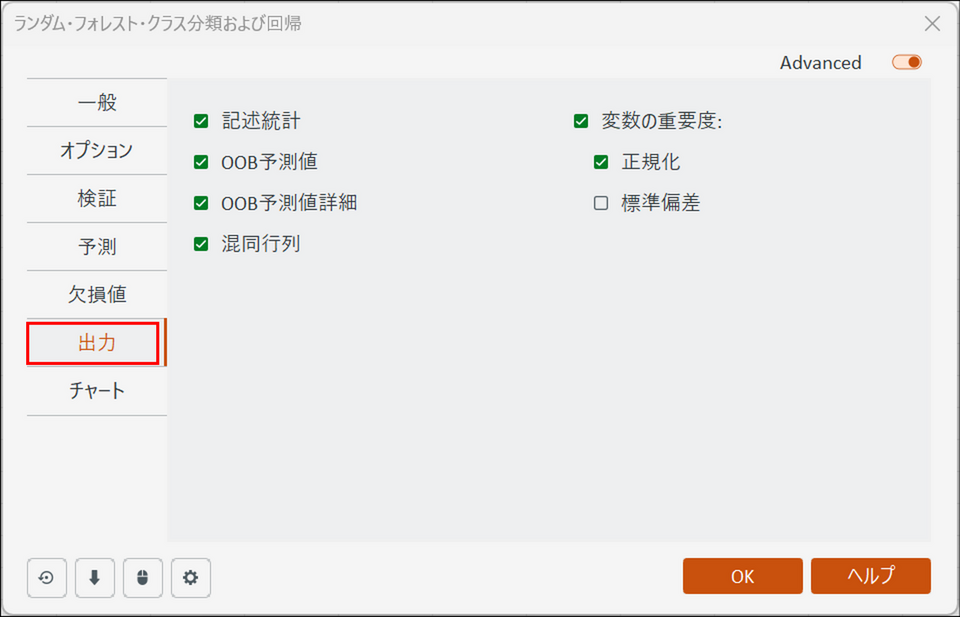Turn off the Advanced toggle switch
This screenshot has width=960, height=617.
pos(907,62)
